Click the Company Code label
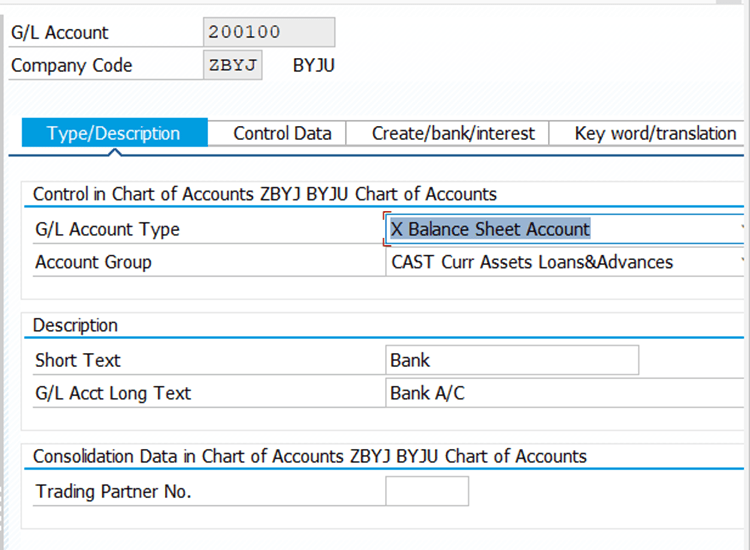The image size is (750, 550). pyautogui.click(x=71, y=66)
